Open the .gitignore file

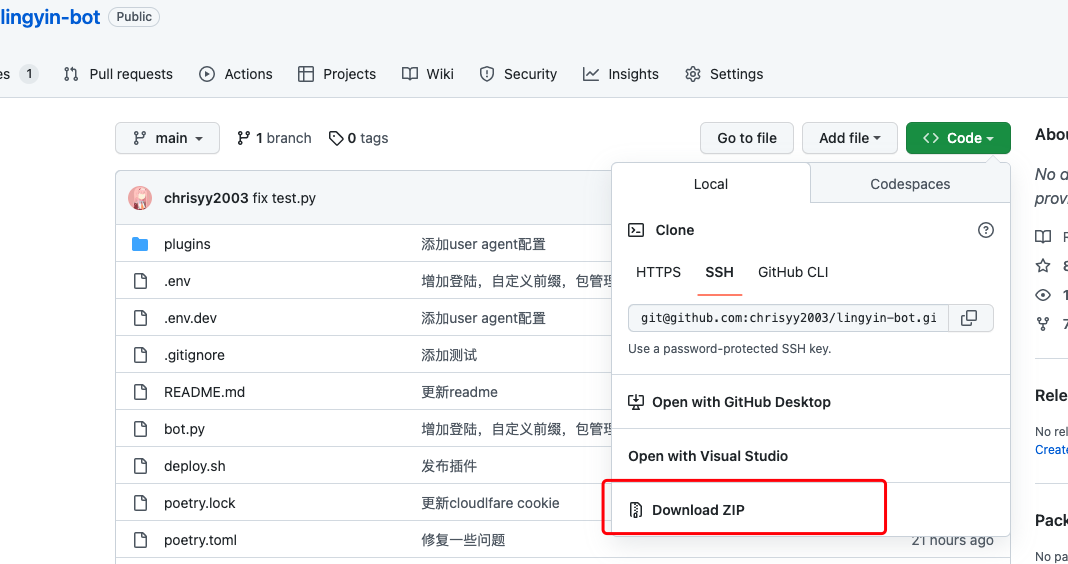[194, 355]
